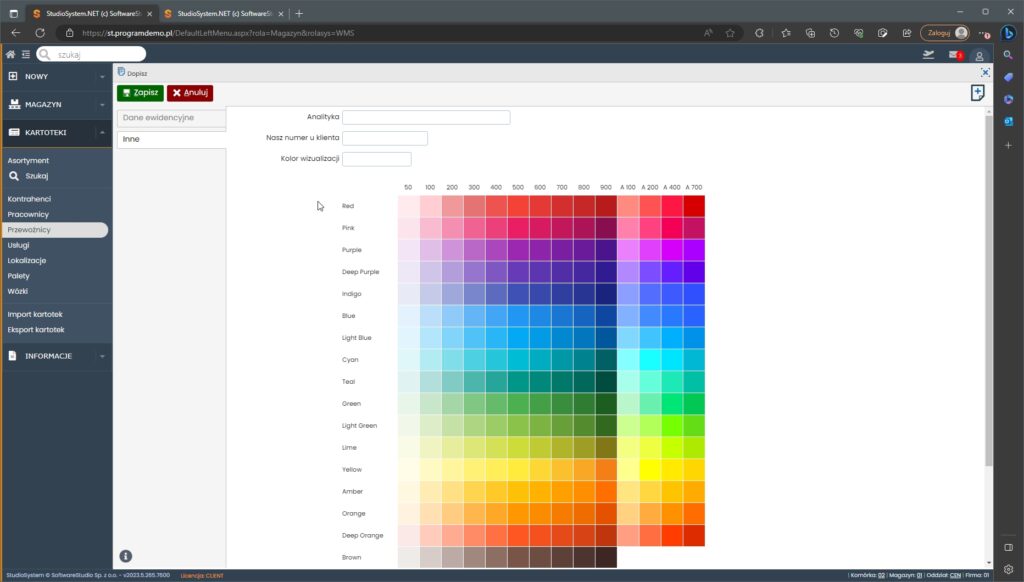Open Lokalizacje from the sidebar menu
The width and height of the screenshot is (1024, 582).
pos(27,260)
